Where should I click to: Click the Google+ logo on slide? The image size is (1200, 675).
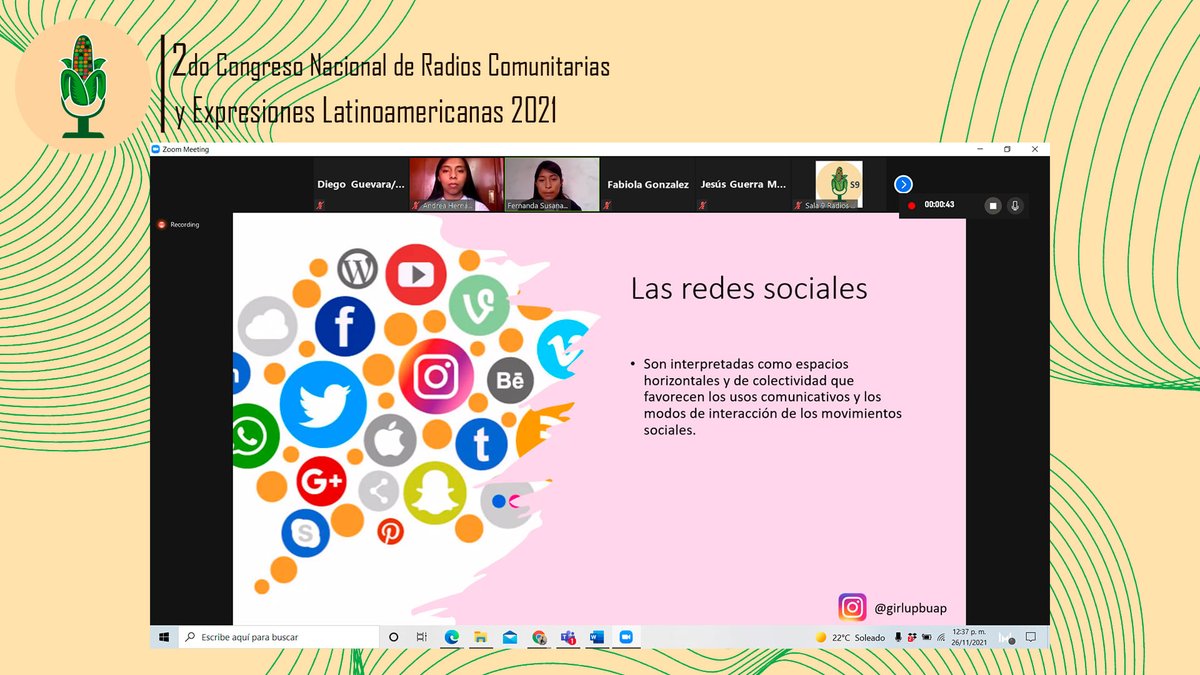(x=321, y=481)
